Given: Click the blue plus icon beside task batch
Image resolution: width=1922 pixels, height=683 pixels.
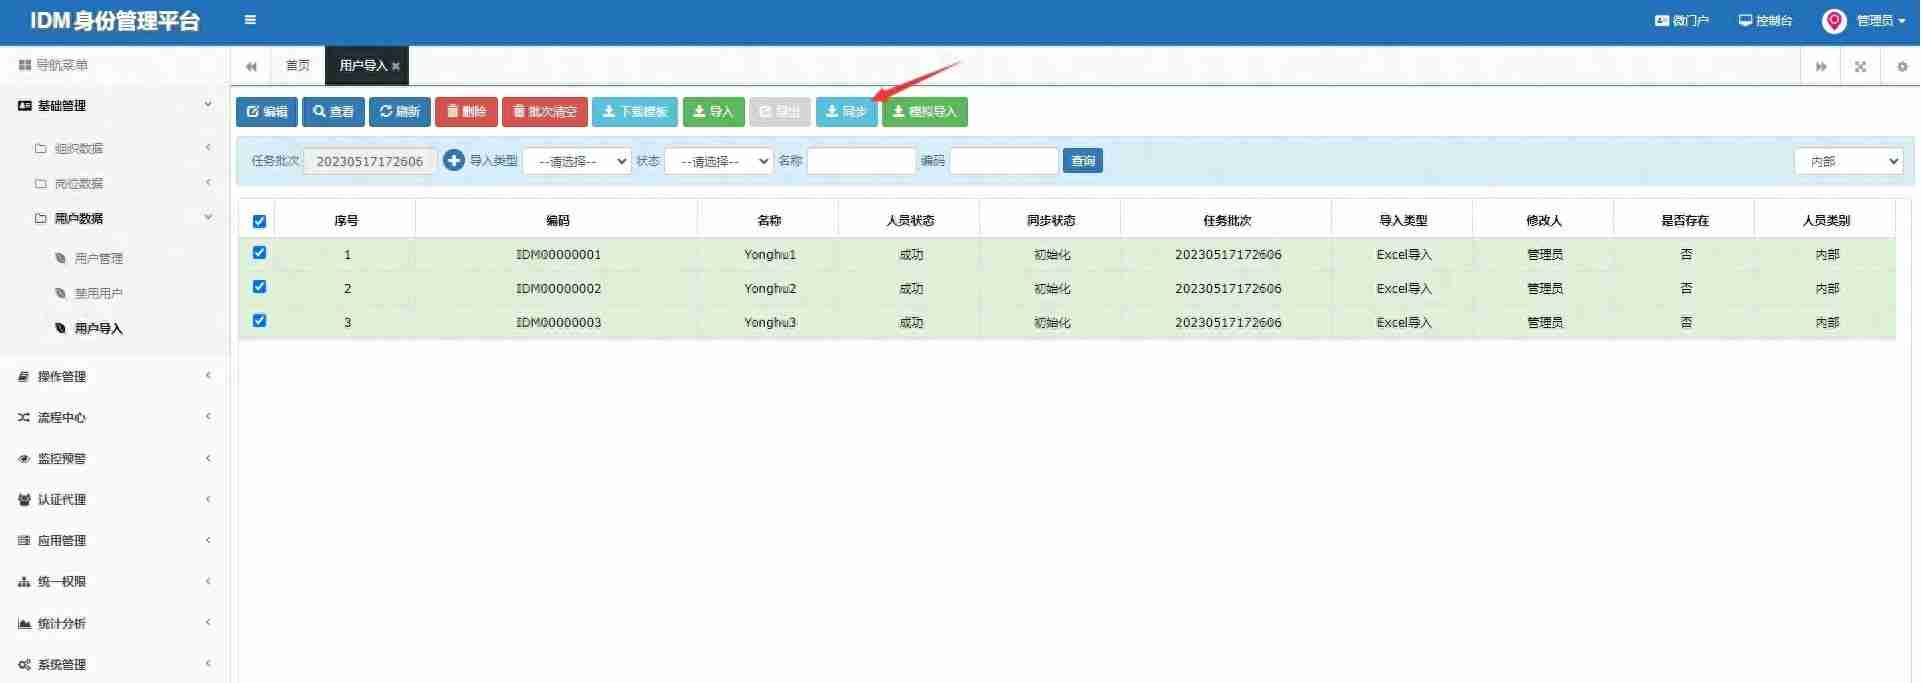Looking at the screenshot, I should pos(453,160).
